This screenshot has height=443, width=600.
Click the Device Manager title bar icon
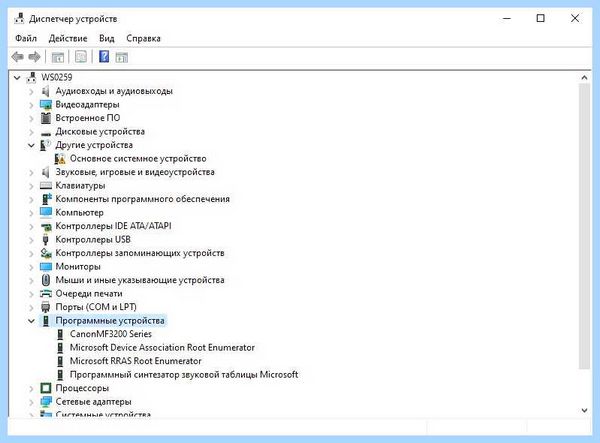point(19,18)
